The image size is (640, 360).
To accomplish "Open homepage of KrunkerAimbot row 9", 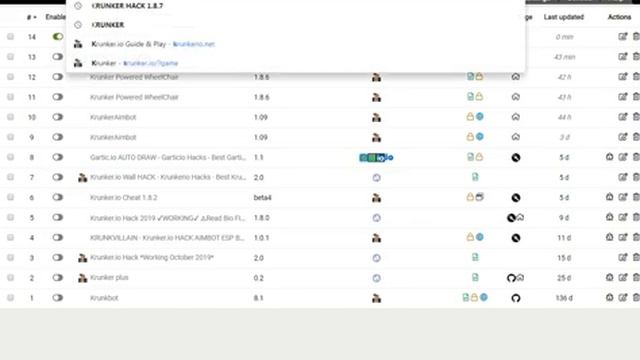I will (516, 137).
